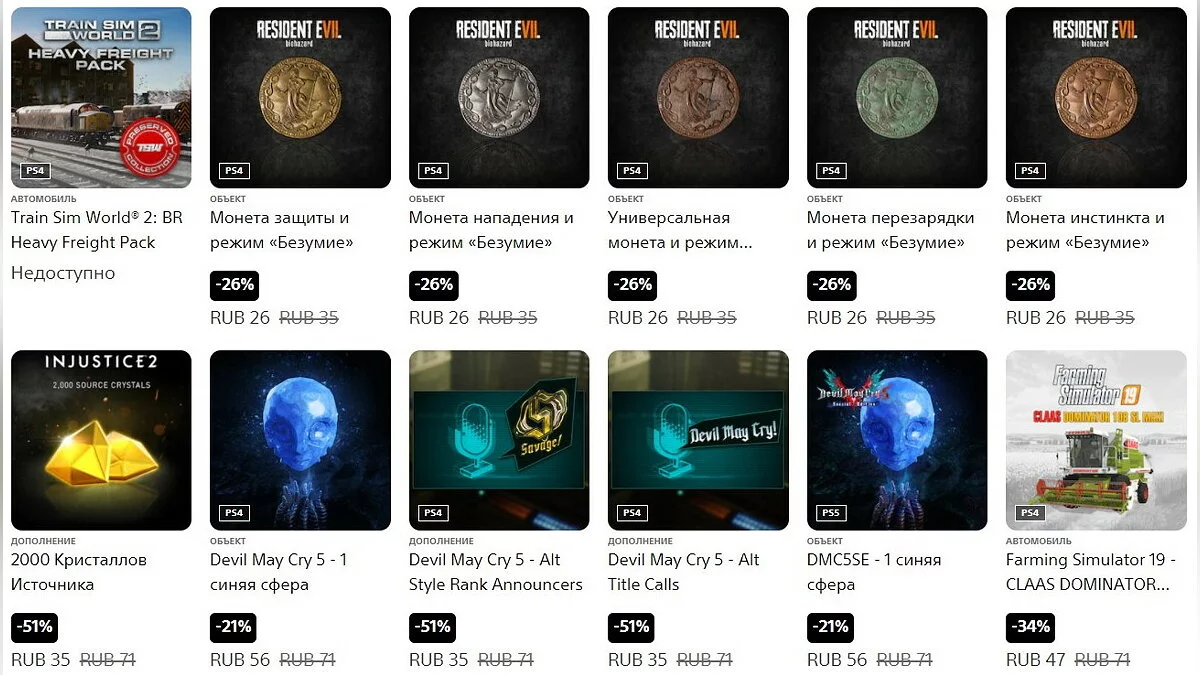Open the gold Resident Evil defense coin image
This screenshot has height=675, width=1200.
300,97
